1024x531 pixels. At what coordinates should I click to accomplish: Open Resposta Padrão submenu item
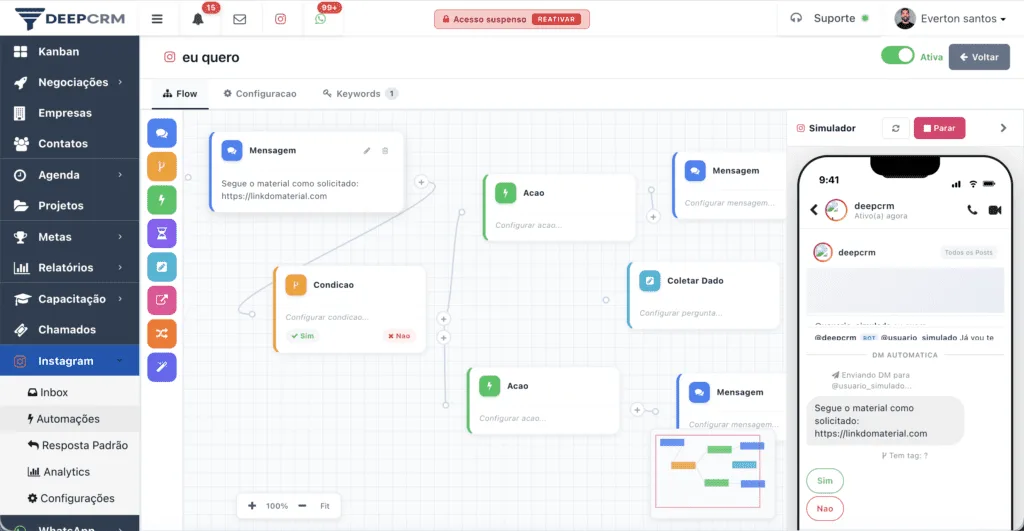(x=69, y=445)
